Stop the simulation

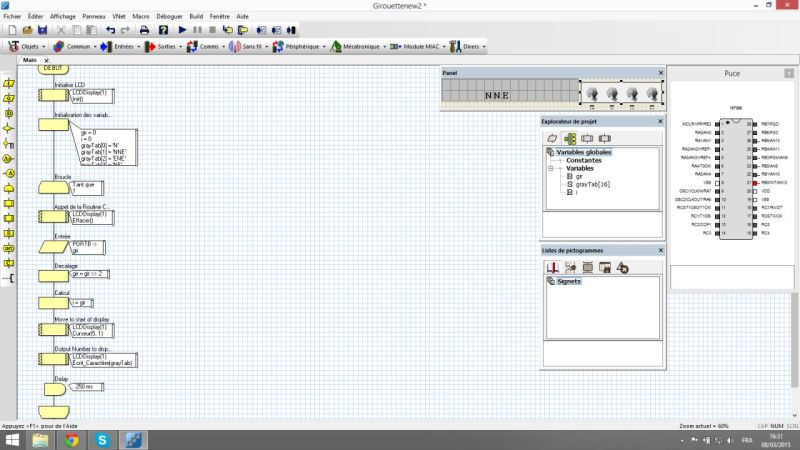(212, 30)
